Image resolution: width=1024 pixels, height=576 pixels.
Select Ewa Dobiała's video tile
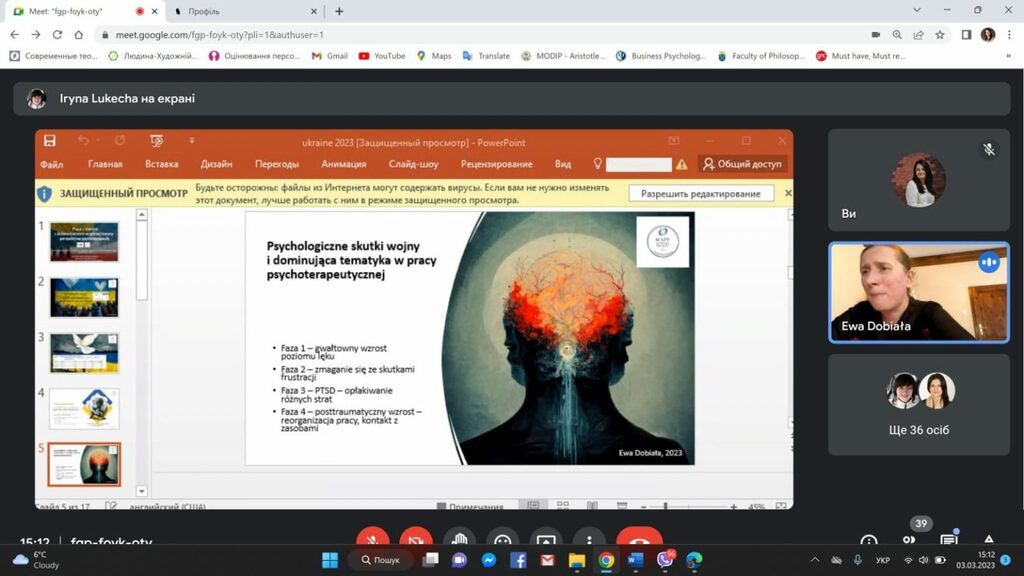click(918, 292)
